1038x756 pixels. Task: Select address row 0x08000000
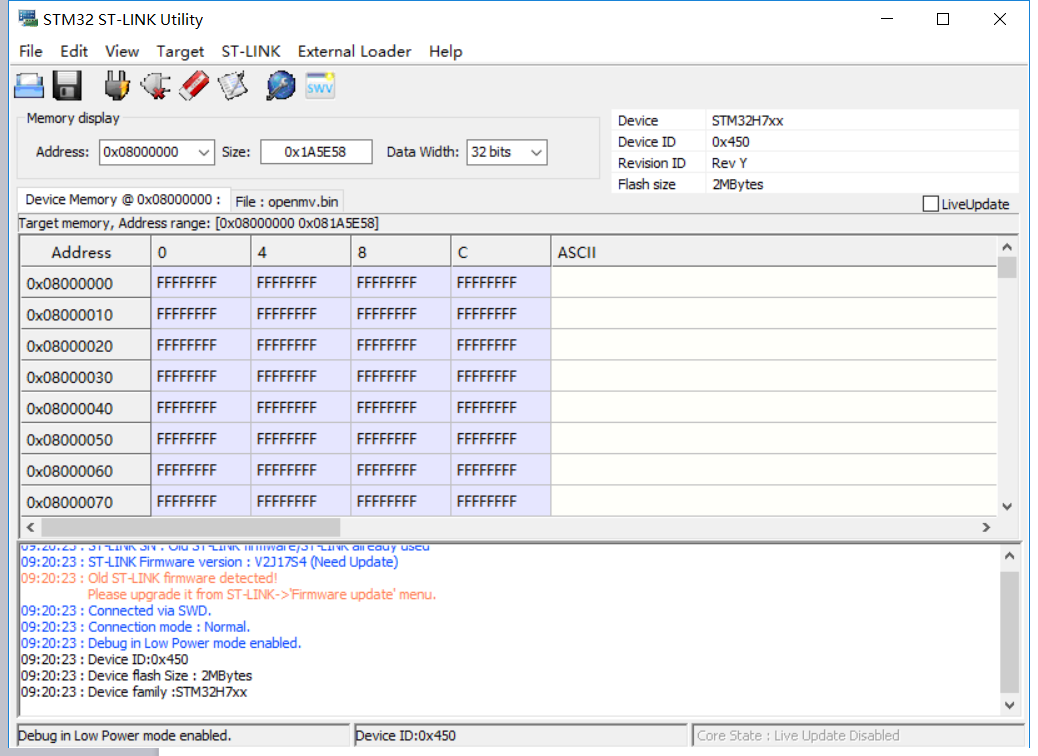[x=85, y=283]
